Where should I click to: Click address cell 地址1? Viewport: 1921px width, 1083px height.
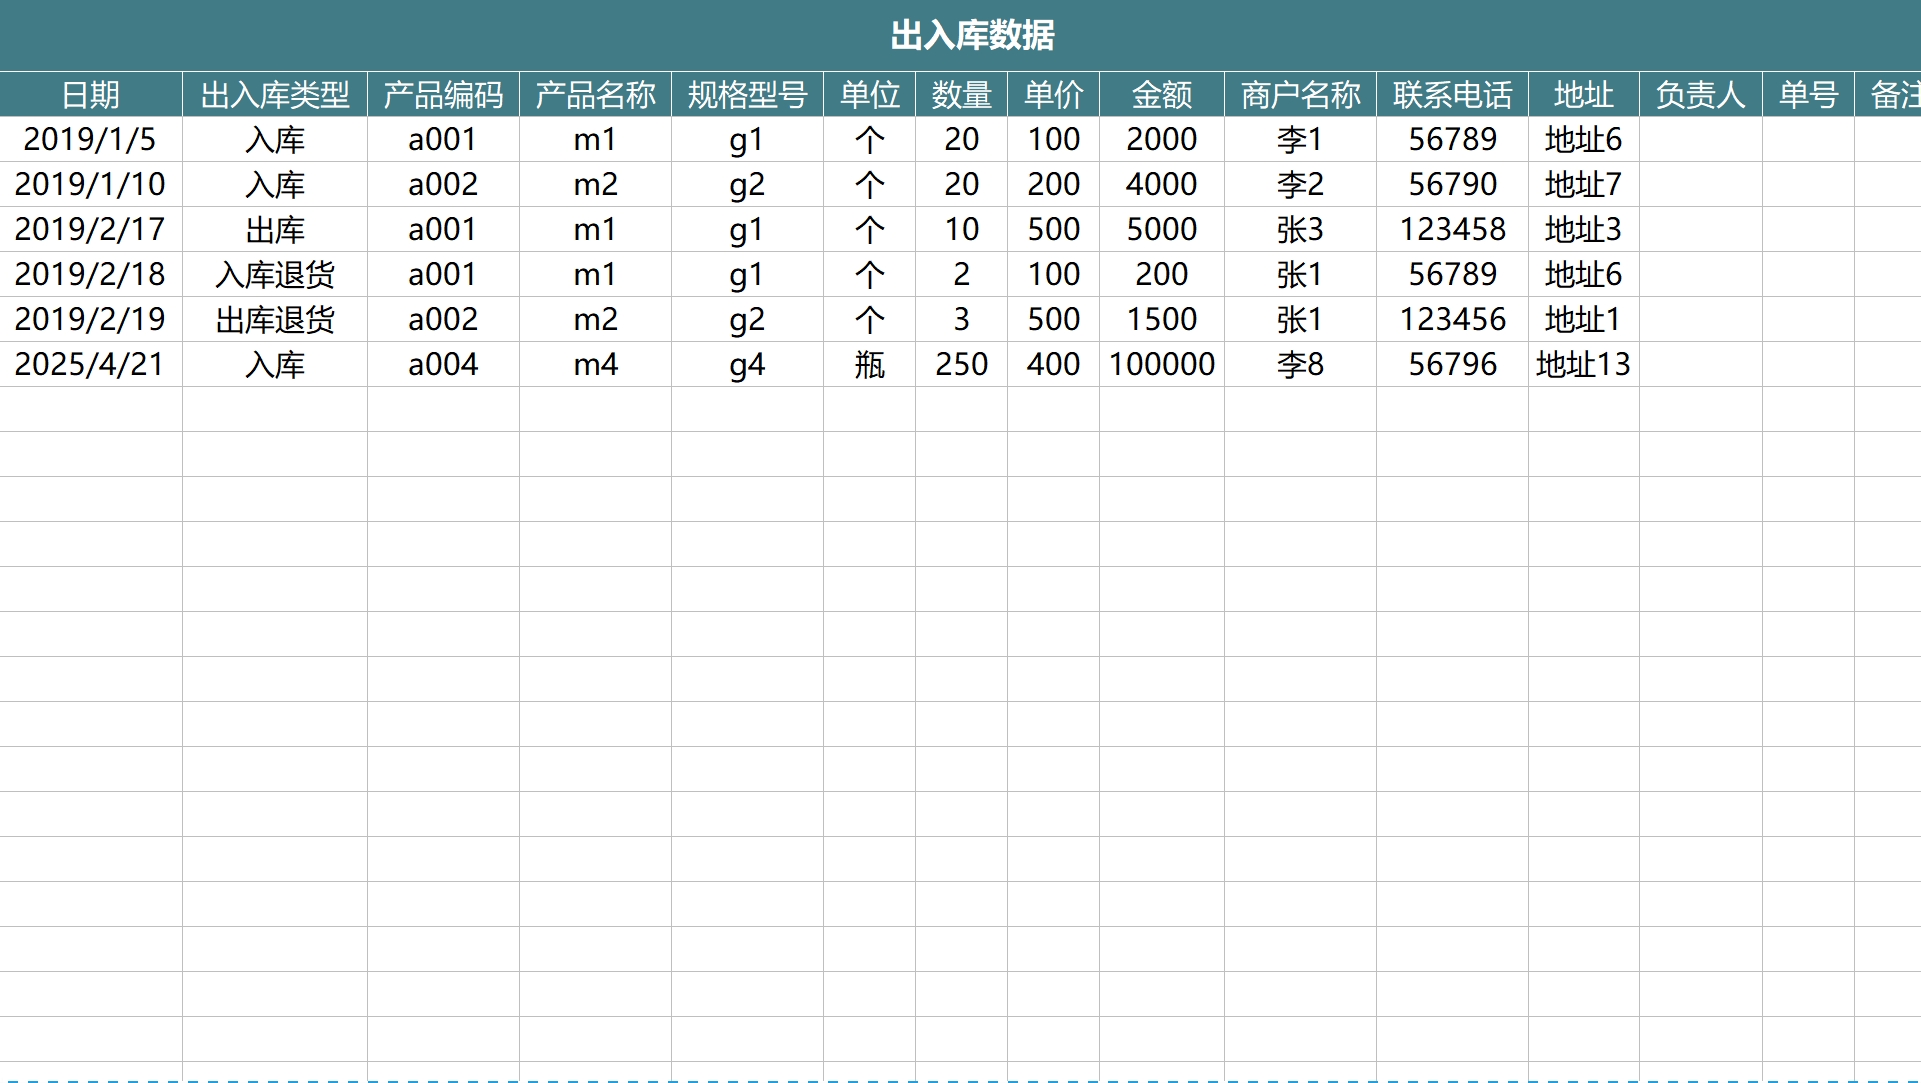[1583, 319]
